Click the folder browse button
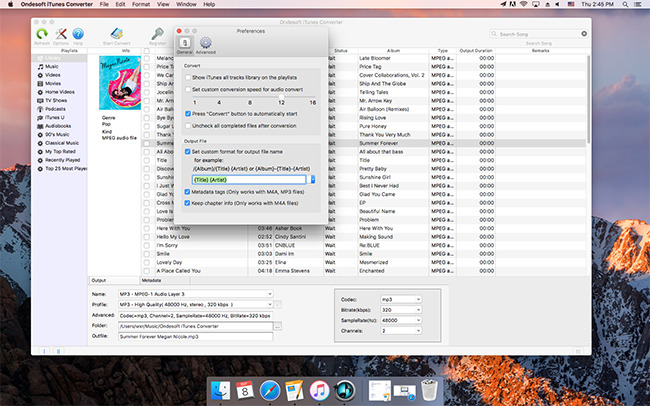This screenshot has width=650, height=406. coord(278,326)
